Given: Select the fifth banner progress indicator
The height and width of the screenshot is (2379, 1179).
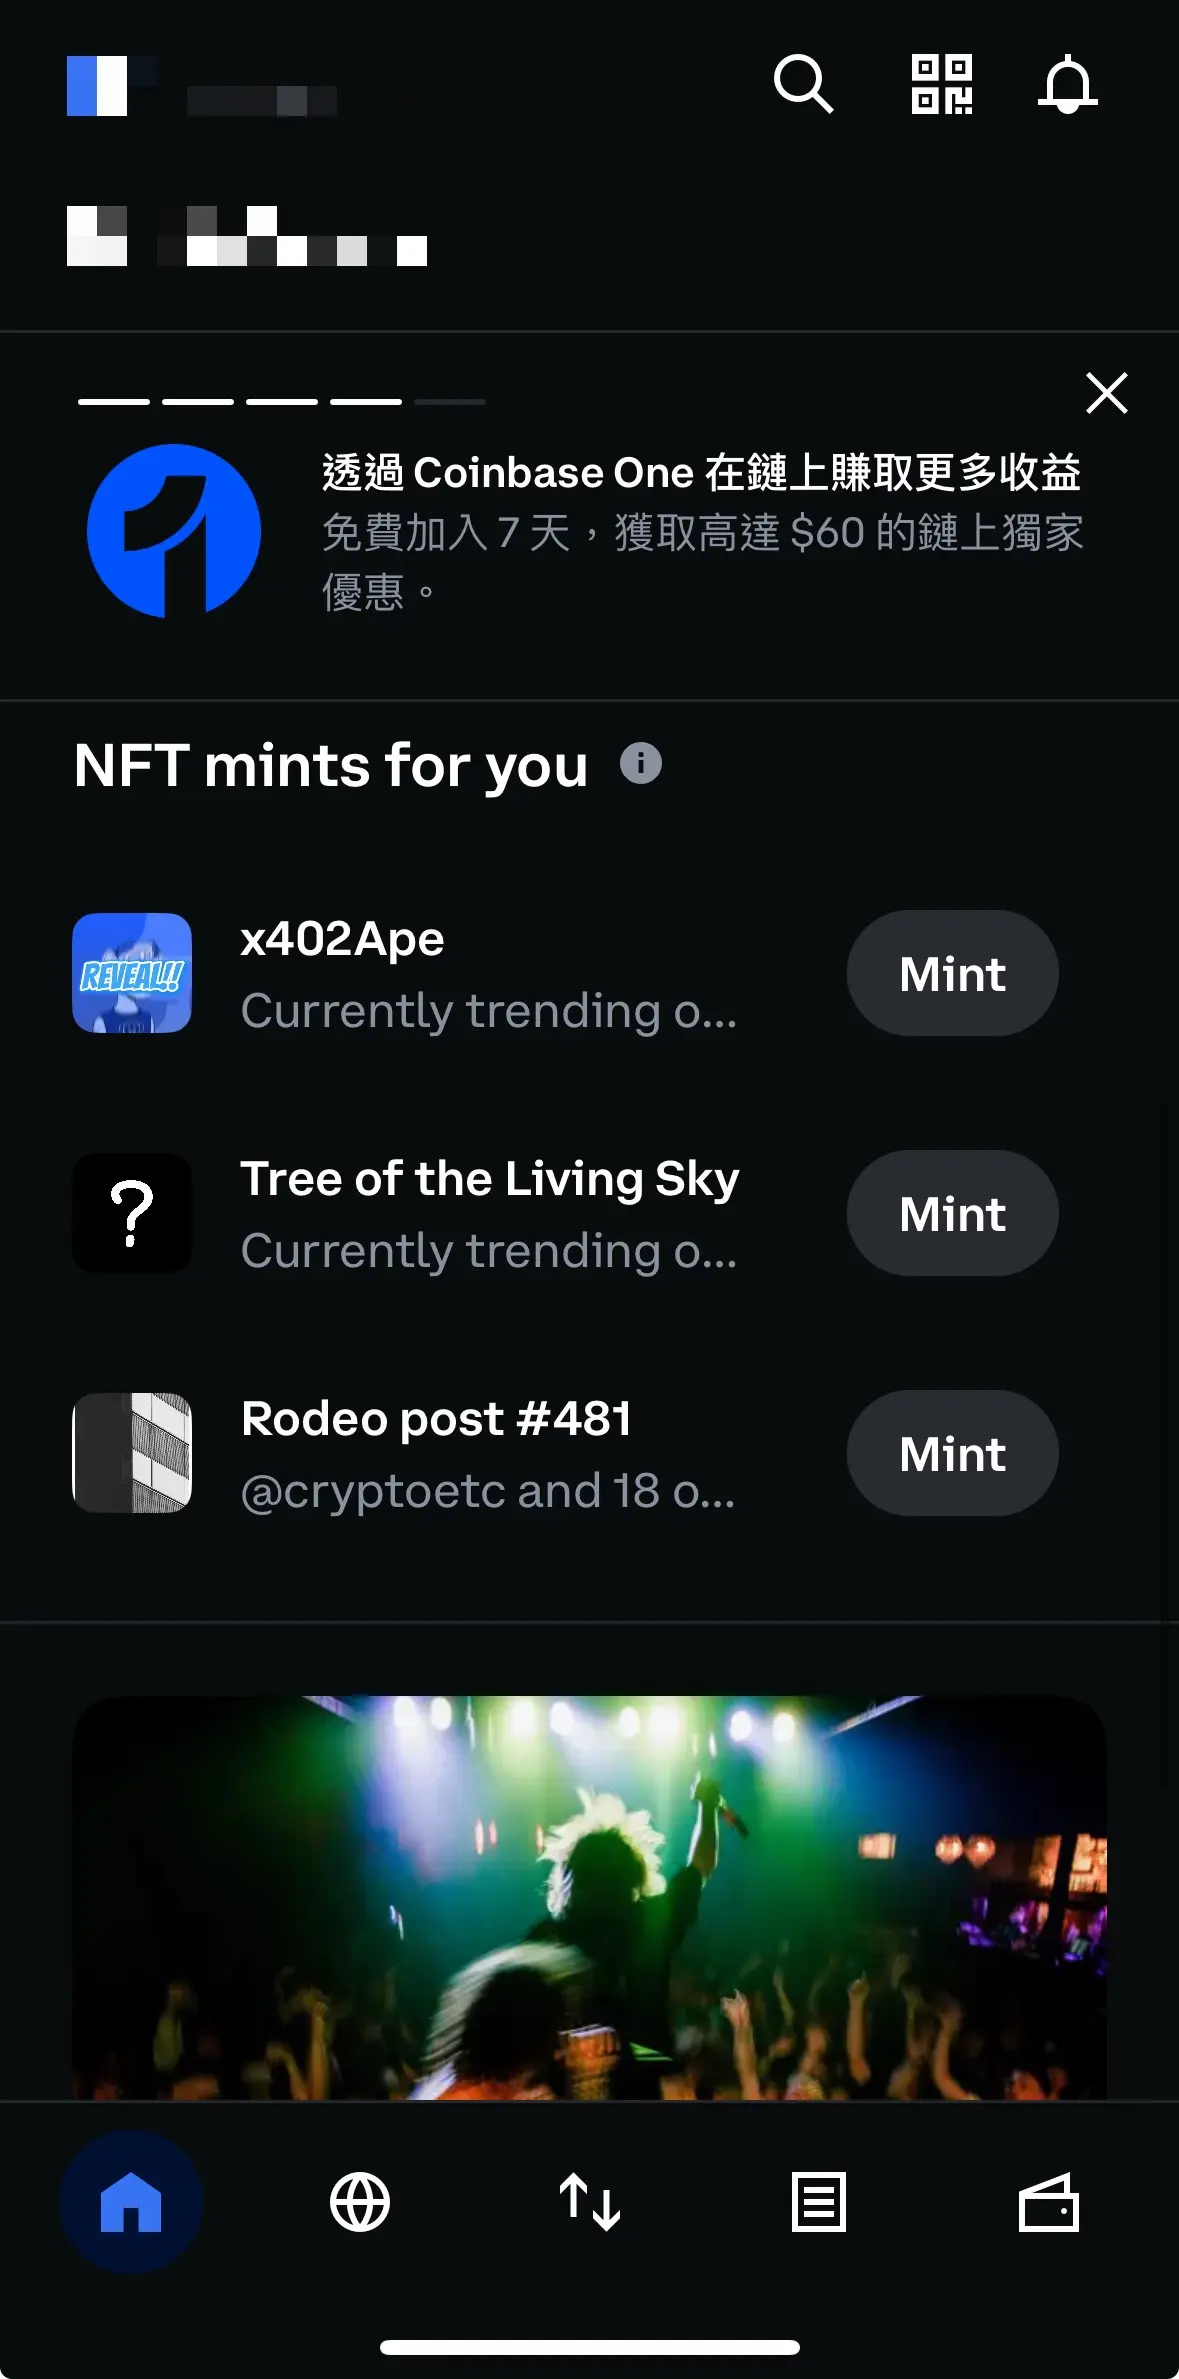Looking at the screenshot, I should (x=450, y=402).
